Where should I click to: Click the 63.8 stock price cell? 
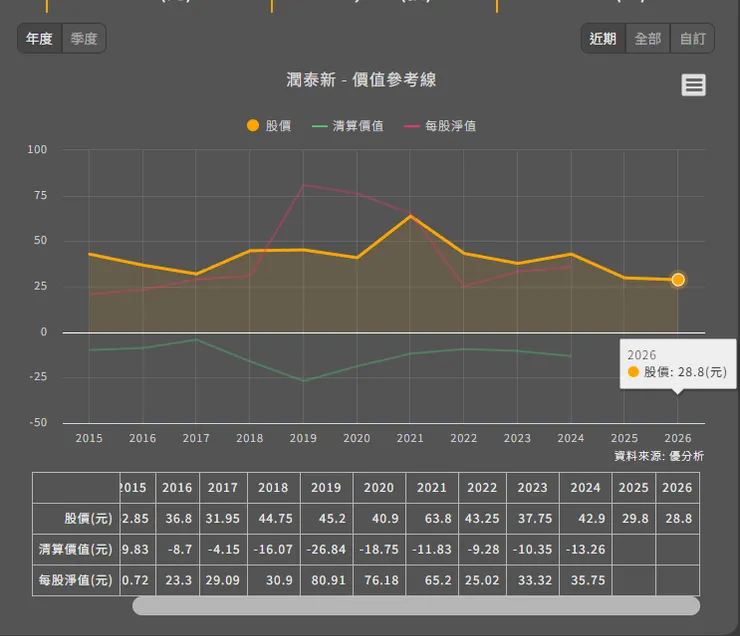click(x=432, y=519)
